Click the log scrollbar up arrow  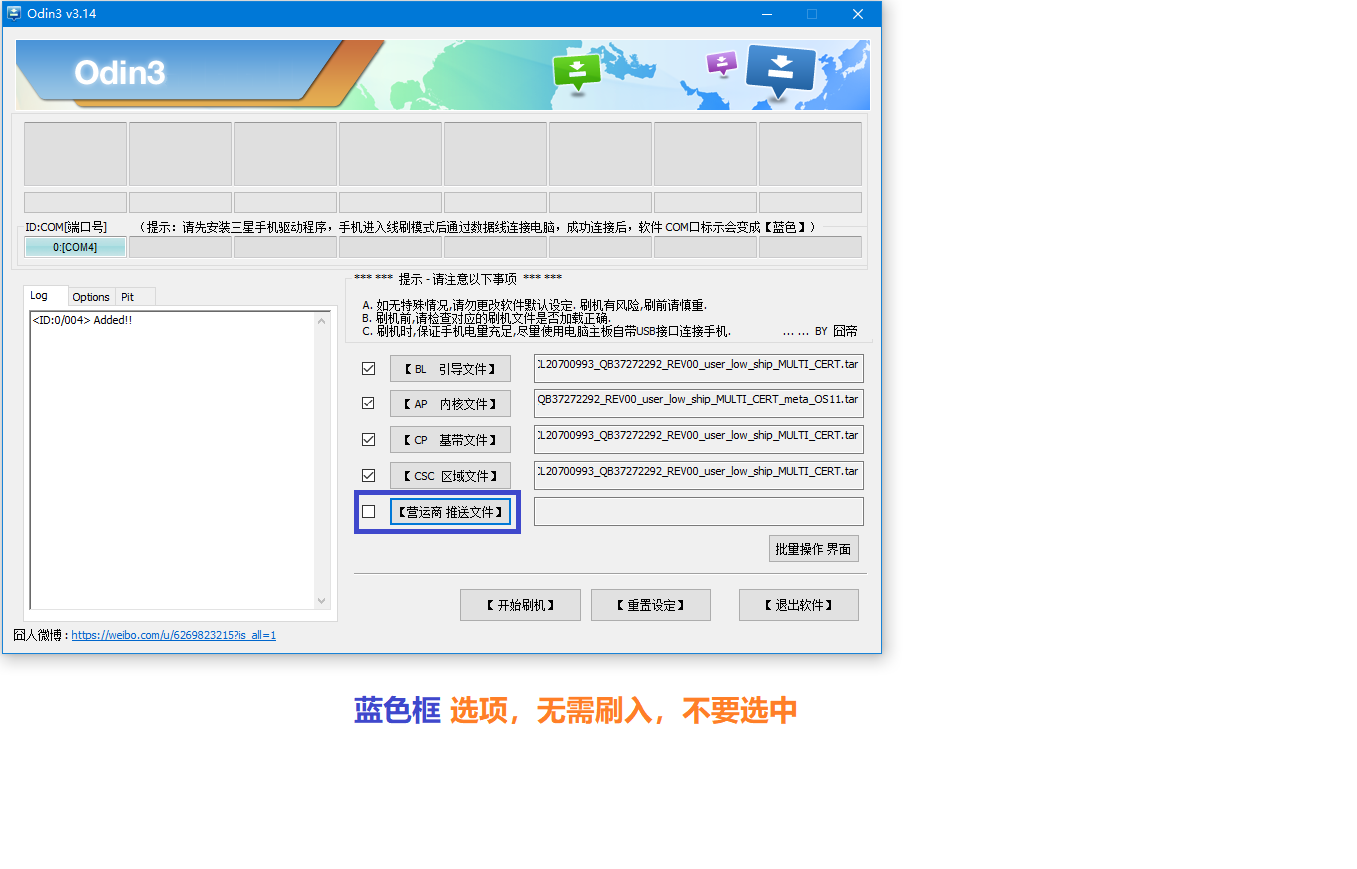tap(322, 321)
